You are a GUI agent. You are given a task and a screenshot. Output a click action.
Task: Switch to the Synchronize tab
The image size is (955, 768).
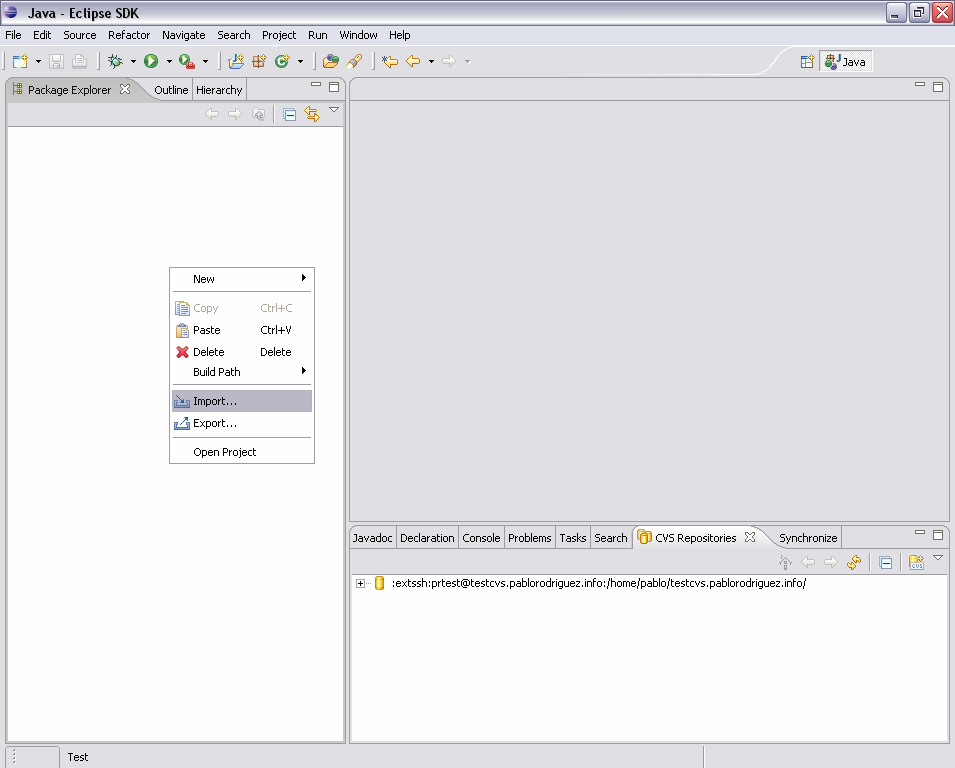[x=808, y=538]
